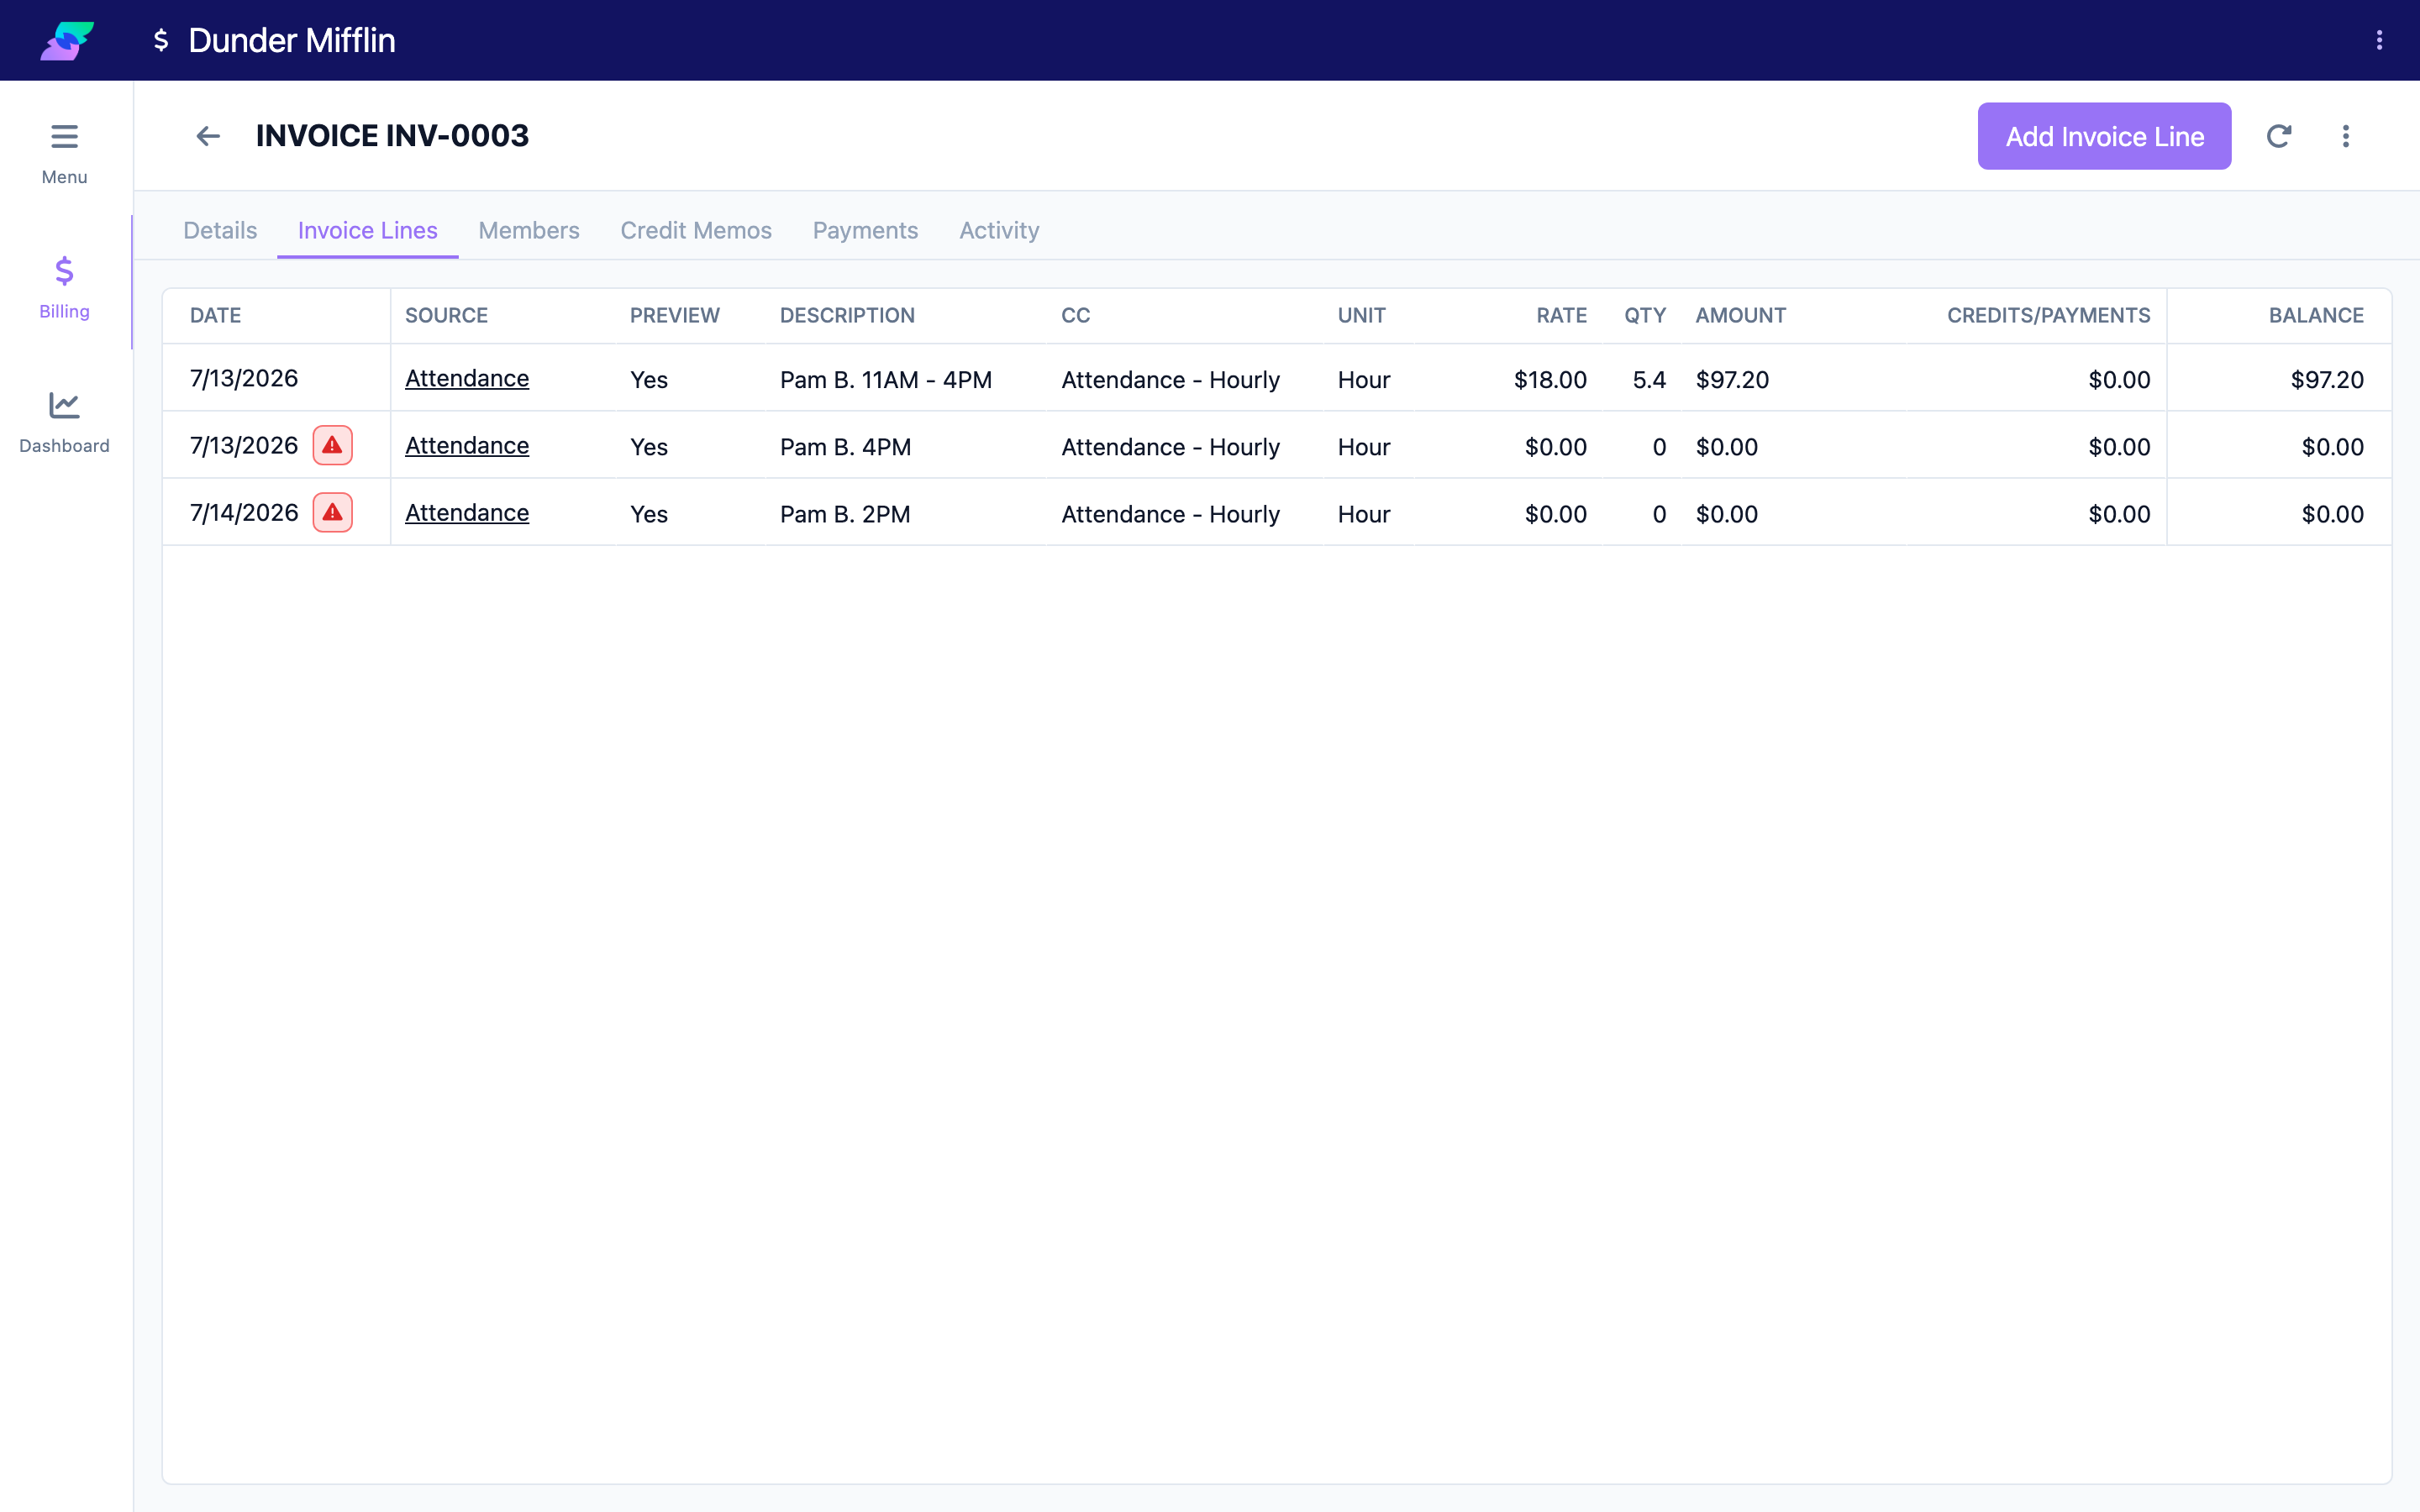2420x1512 pixels.
Task: Open the hamburger Menu in the sidebar
Action: [64, 153]
